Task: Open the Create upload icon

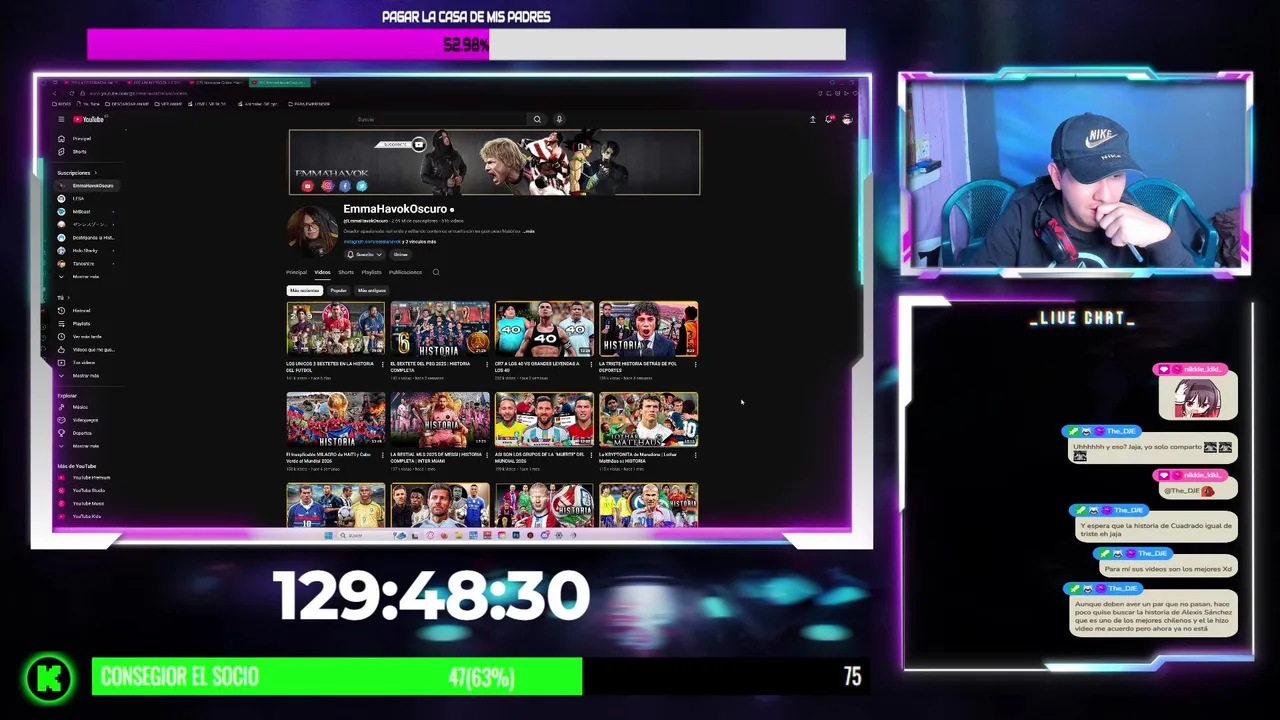Action: [x=813, y=119]
